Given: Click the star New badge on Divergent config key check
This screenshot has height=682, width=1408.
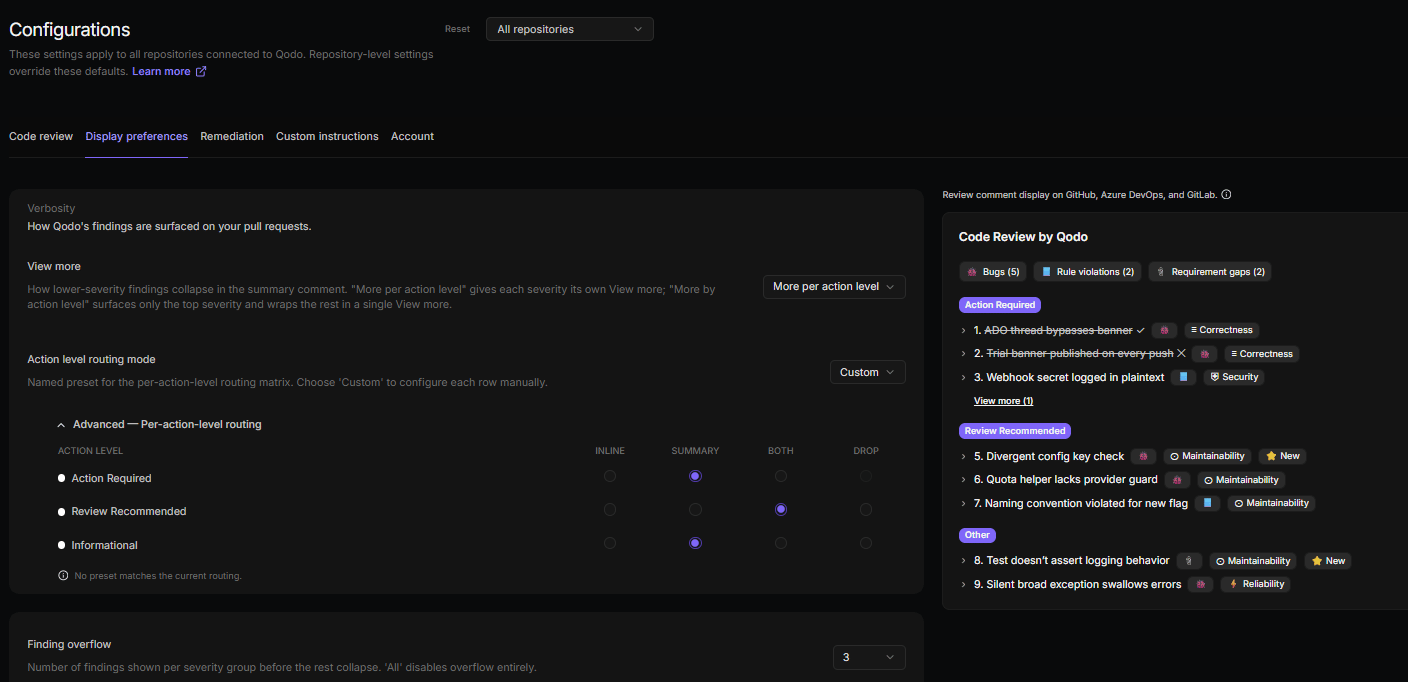Looking at the screenshot, I should pos(1283,456).
